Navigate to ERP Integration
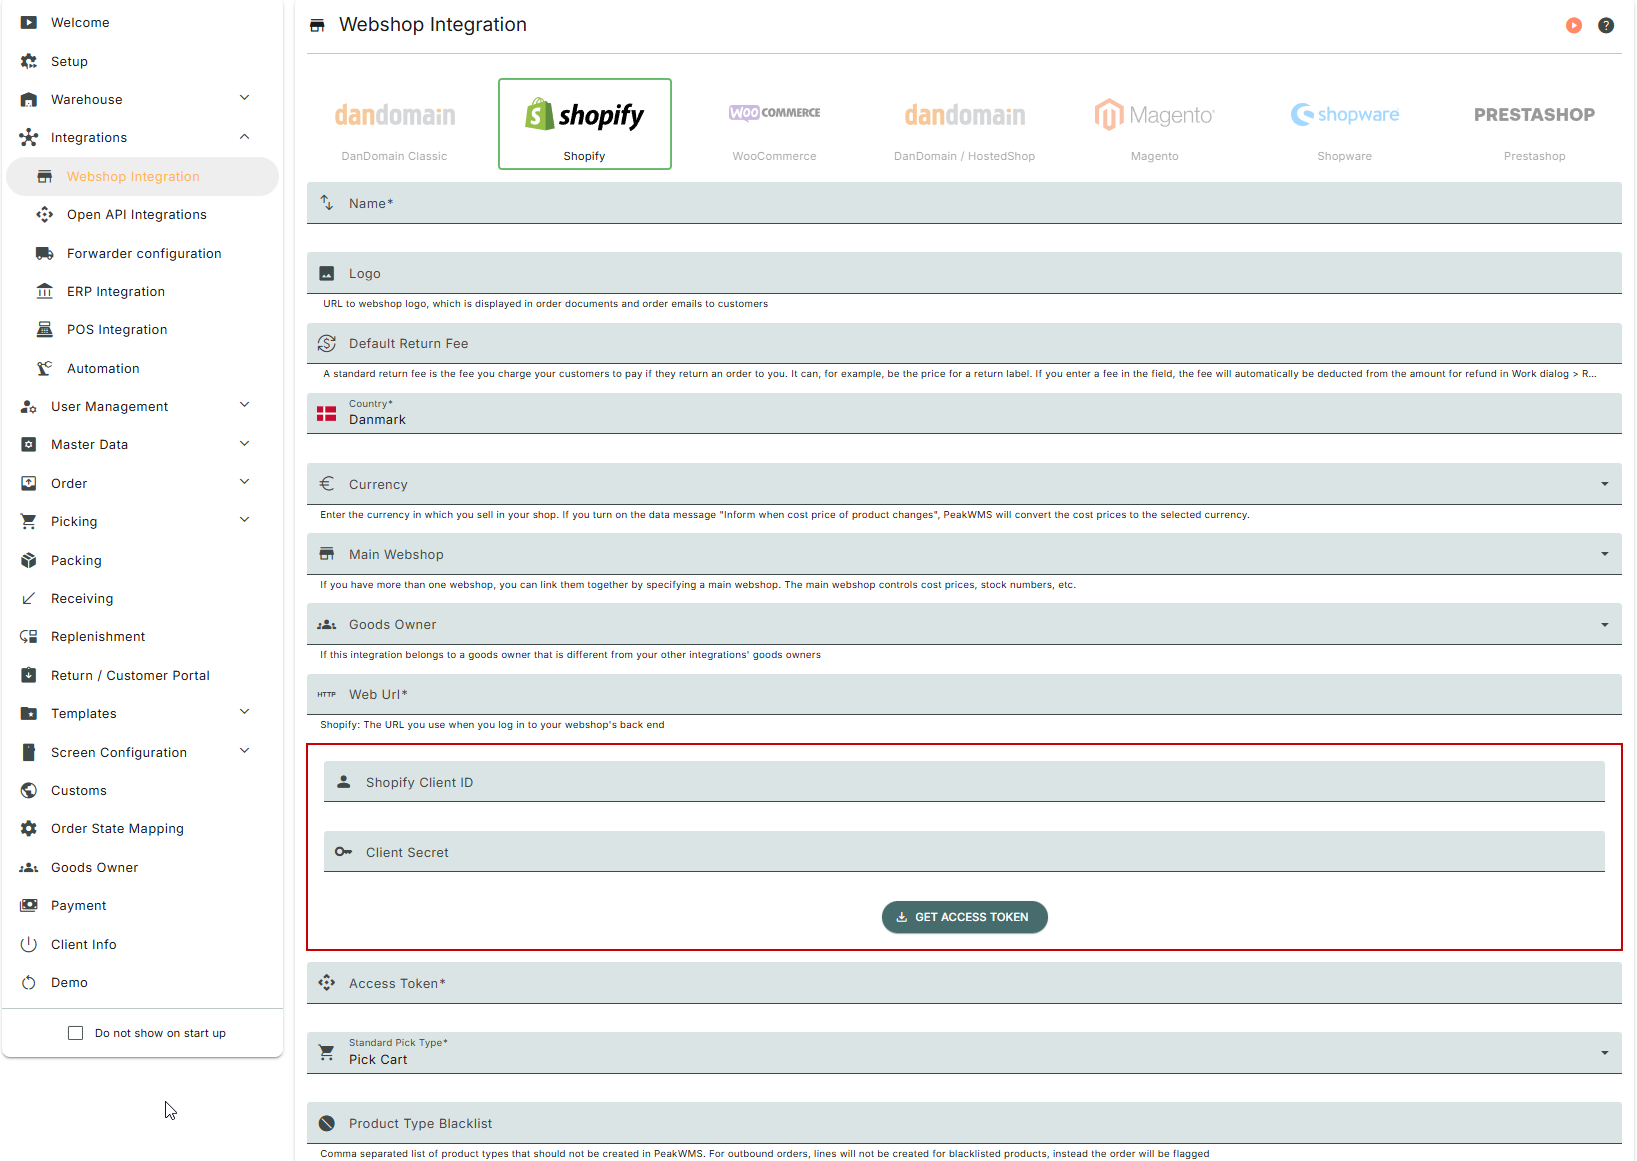Viewport: 1637px width, 1161px height. coord(142,291)
